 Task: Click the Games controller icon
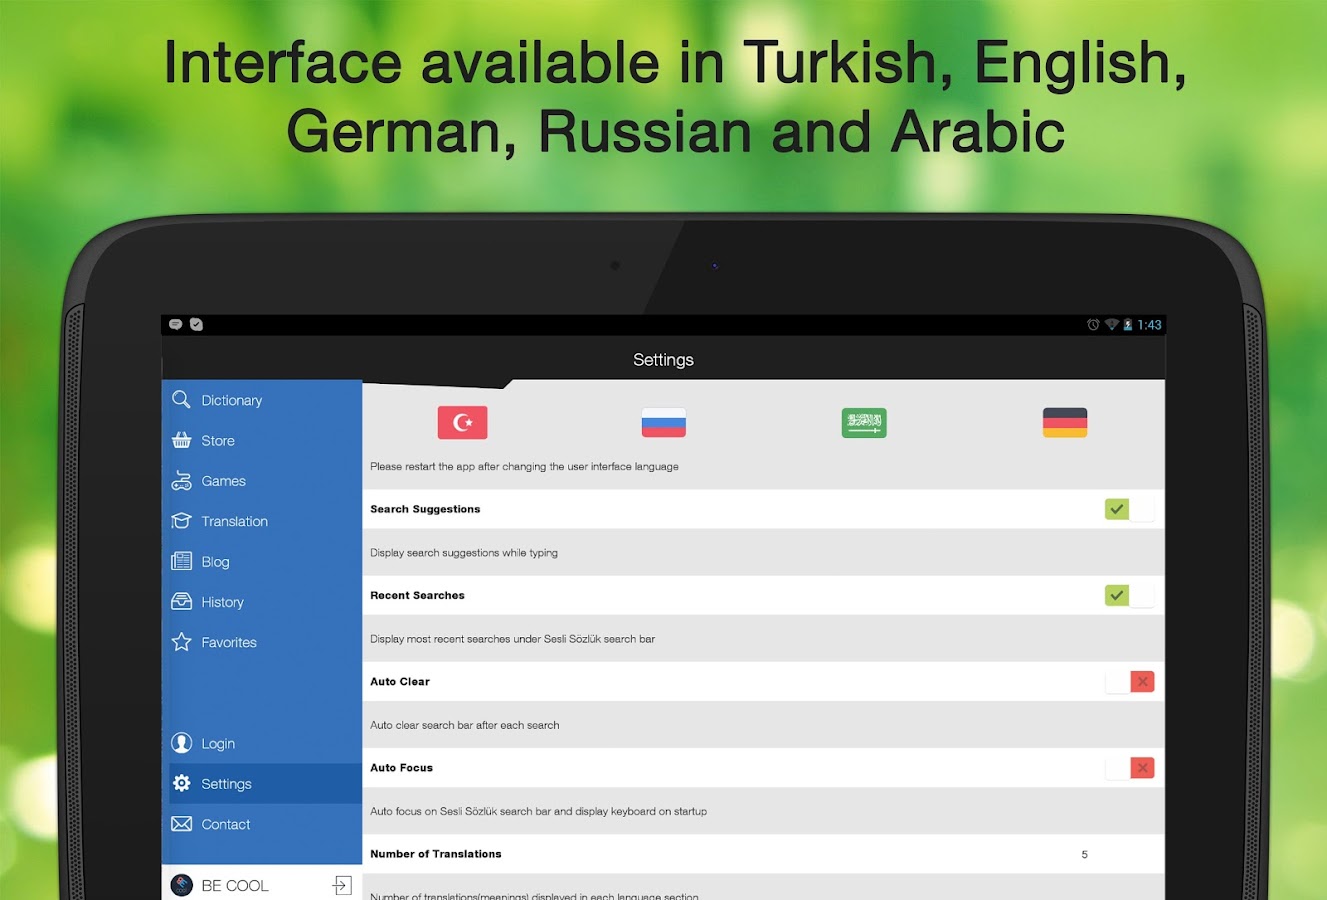pos(181,481)
